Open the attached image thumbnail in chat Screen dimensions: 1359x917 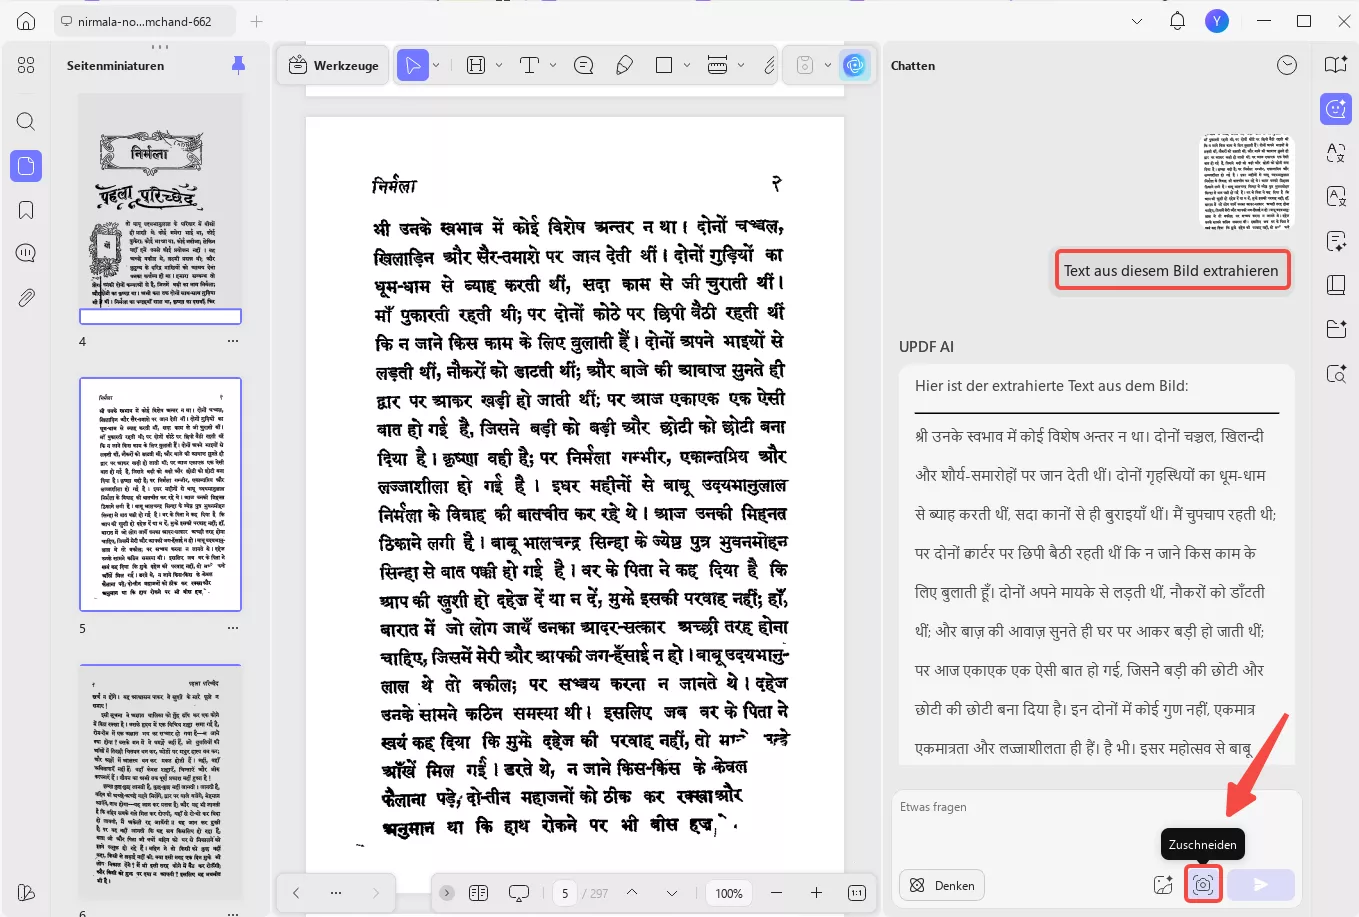(x=1247, y=182)
